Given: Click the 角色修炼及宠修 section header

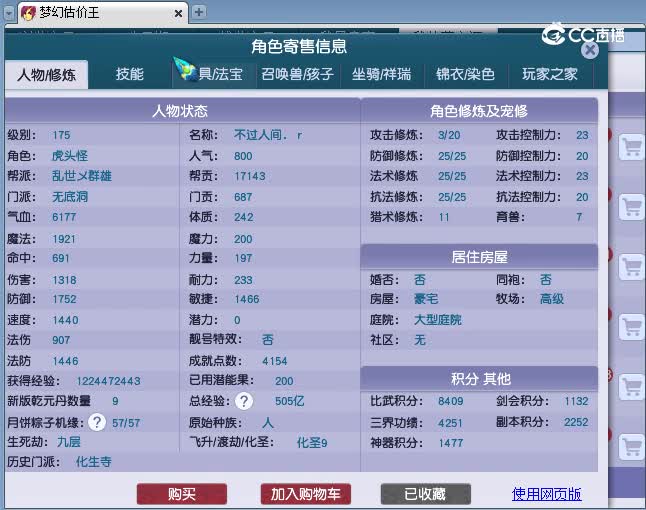Looking at the screenshot, I should pyautogui.click(x=479, y=111).
